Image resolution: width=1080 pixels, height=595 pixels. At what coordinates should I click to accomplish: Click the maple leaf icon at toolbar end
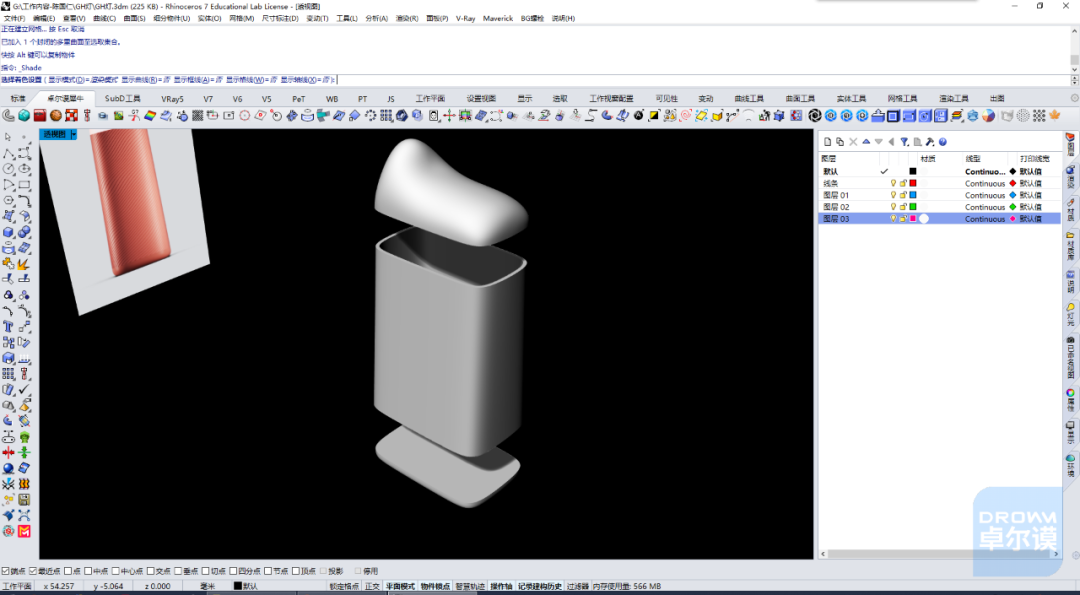1055,116
